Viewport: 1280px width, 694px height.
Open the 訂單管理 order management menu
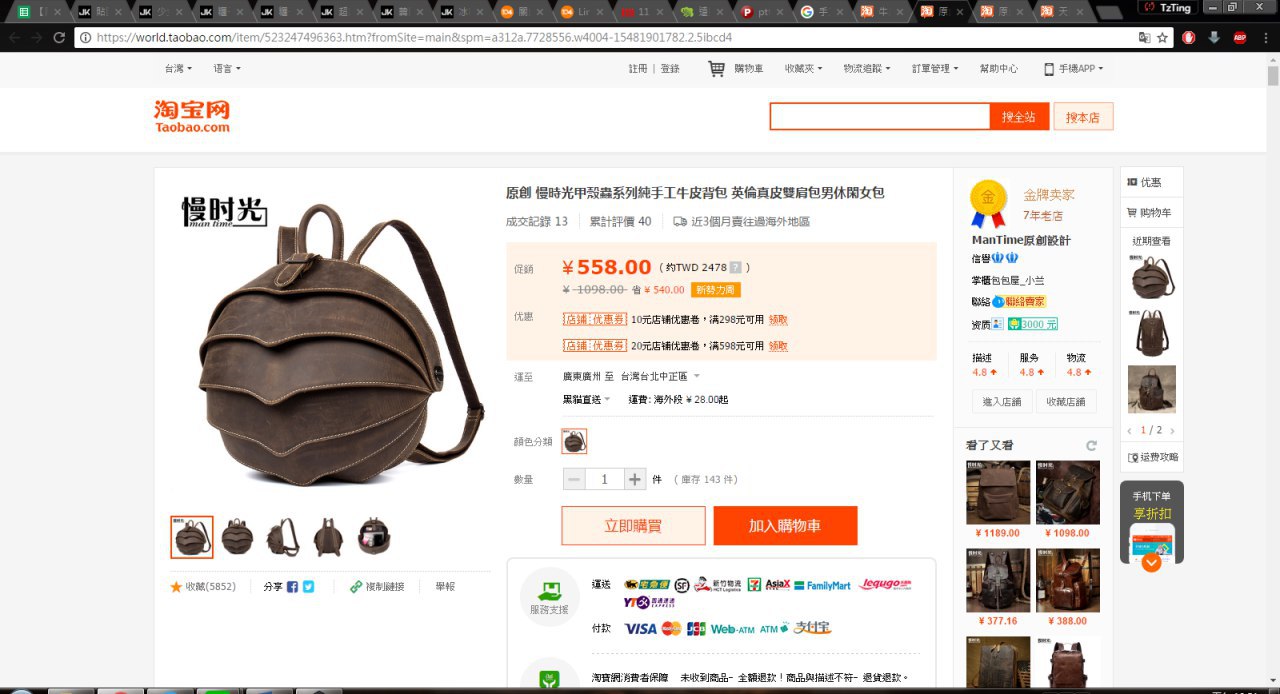(x=934, y=69)
